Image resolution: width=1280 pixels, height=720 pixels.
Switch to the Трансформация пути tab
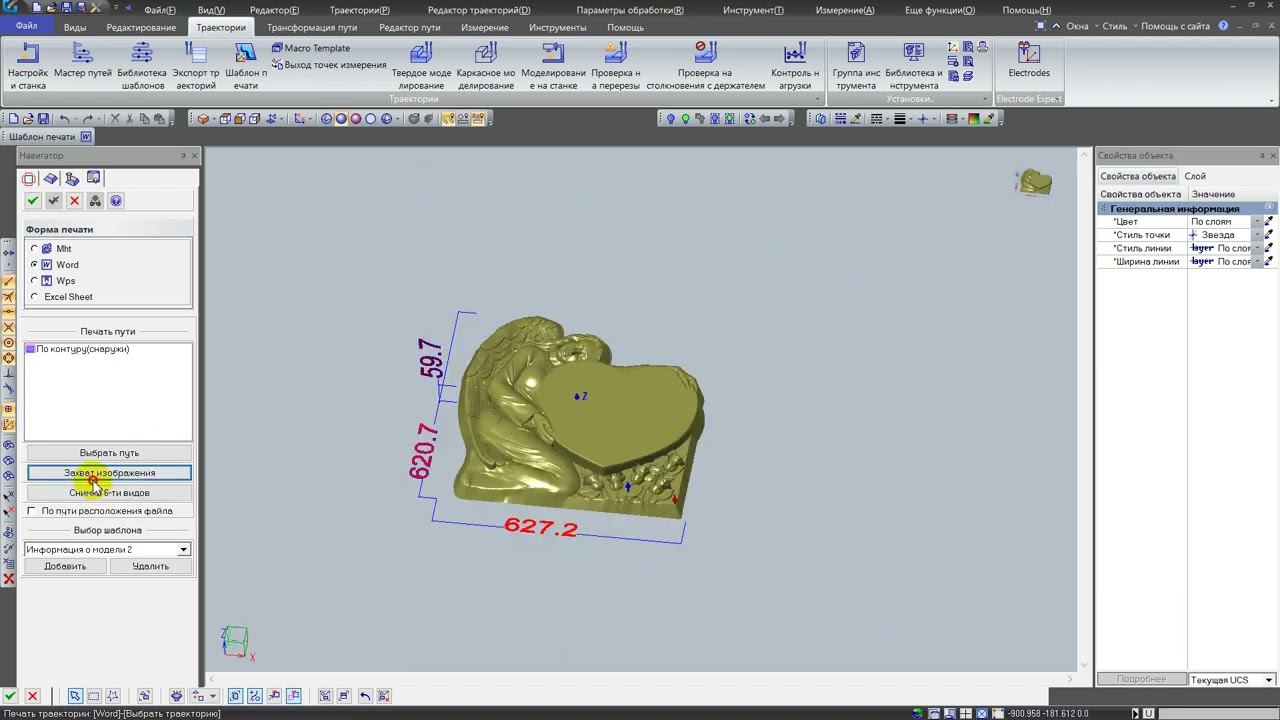(312, 28)
